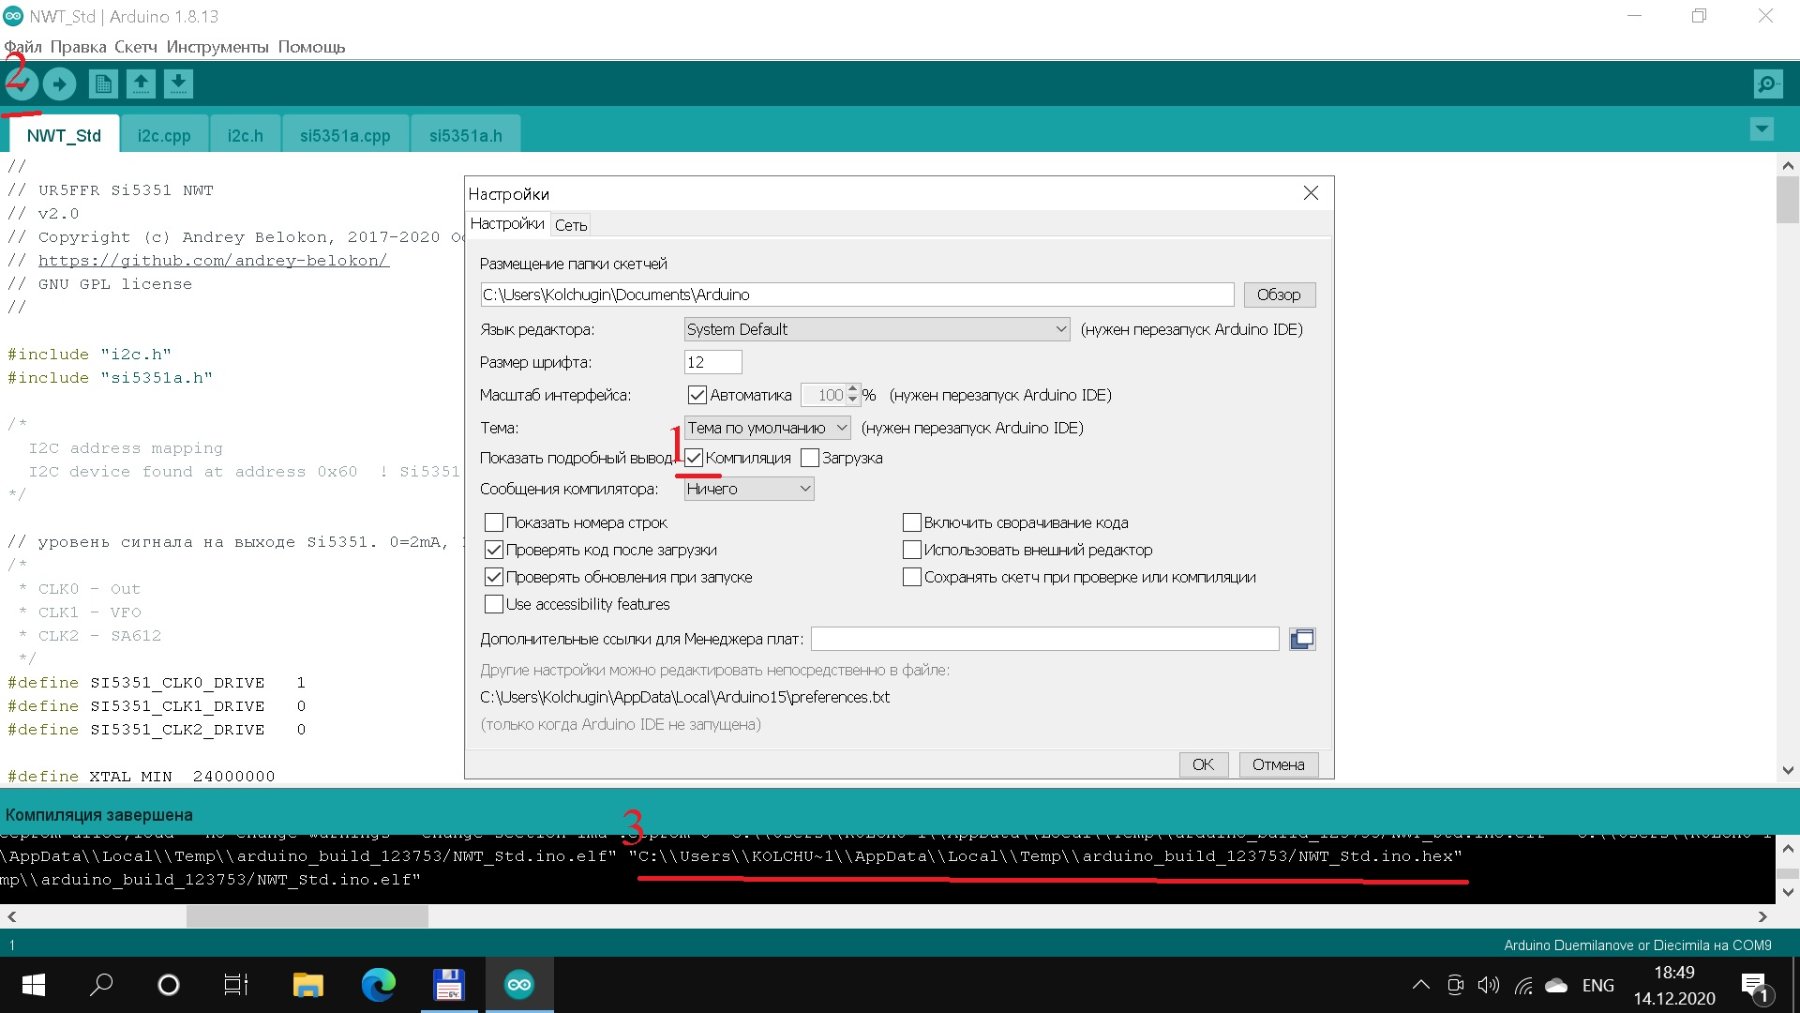Click the Размер шрифта font size field

click(713, 362)
